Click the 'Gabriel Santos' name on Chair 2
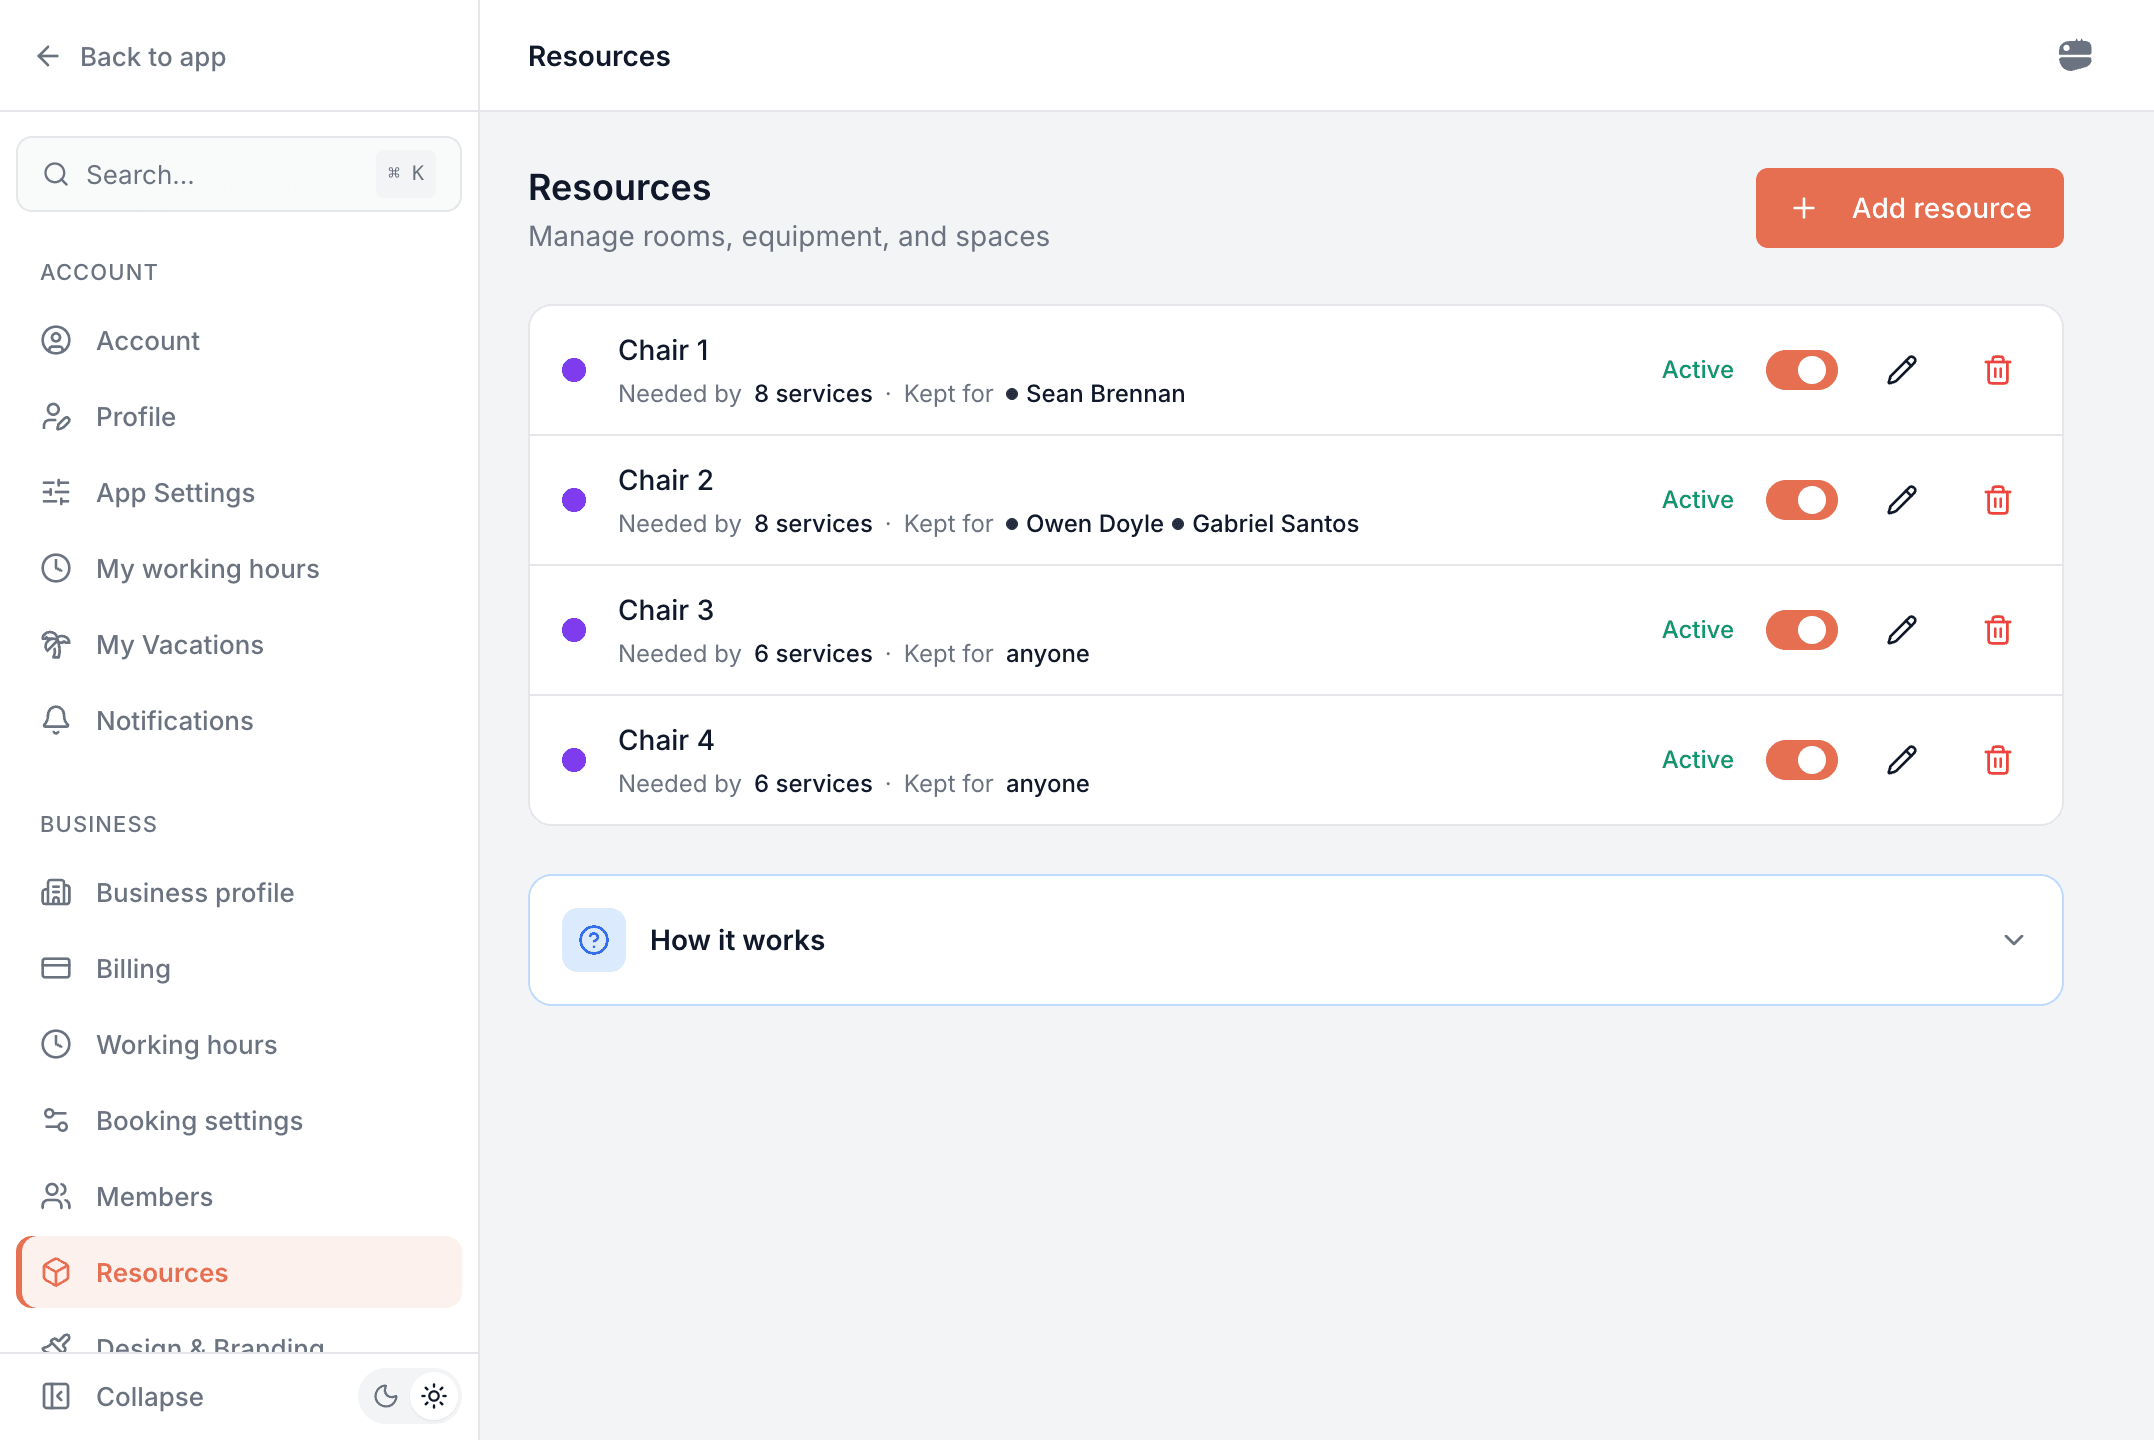 [x=1275, y=524]
